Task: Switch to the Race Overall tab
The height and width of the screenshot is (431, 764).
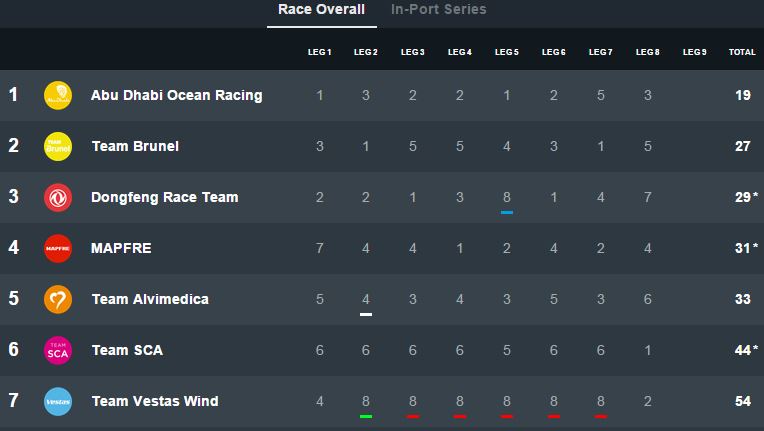Action: [321, 10]
